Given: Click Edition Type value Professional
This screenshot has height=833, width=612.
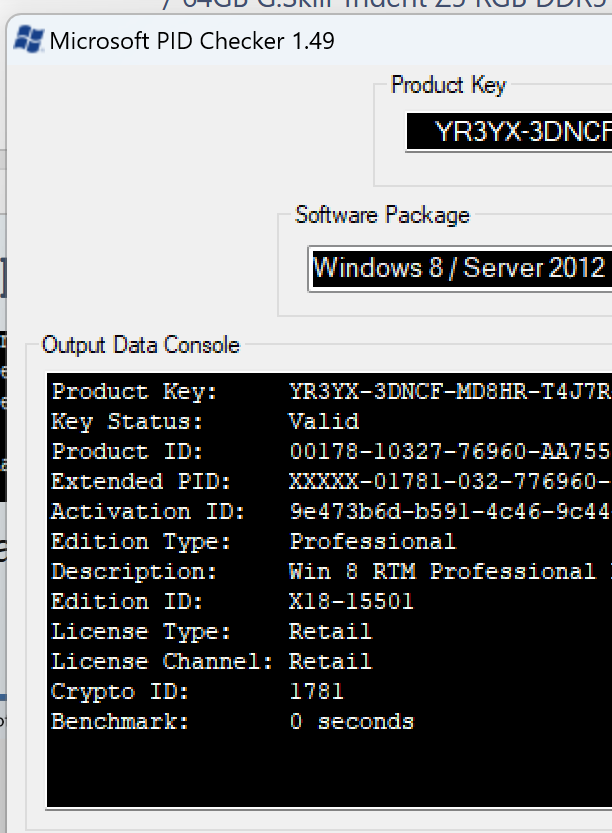Looking at the screenshot, I should (x=372, y=541).
